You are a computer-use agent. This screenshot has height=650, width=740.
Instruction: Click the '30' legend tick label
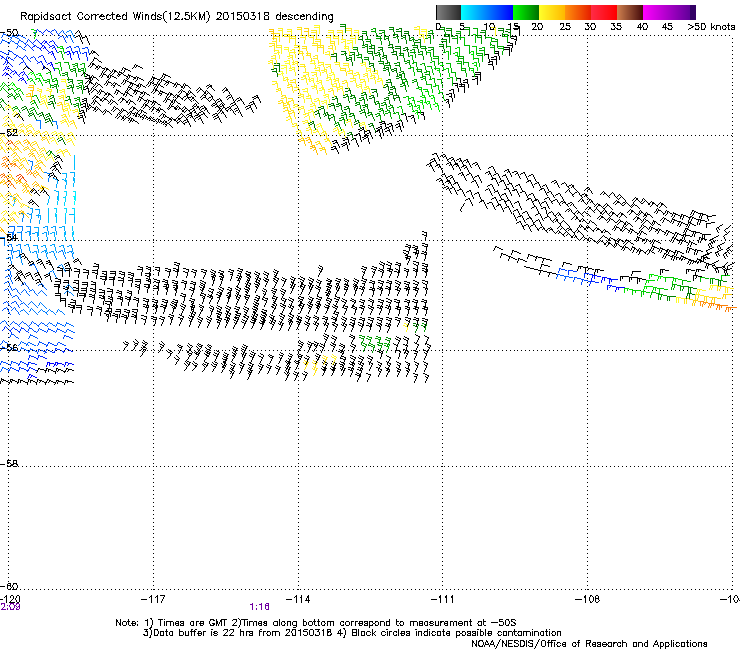tap(590, 27)
